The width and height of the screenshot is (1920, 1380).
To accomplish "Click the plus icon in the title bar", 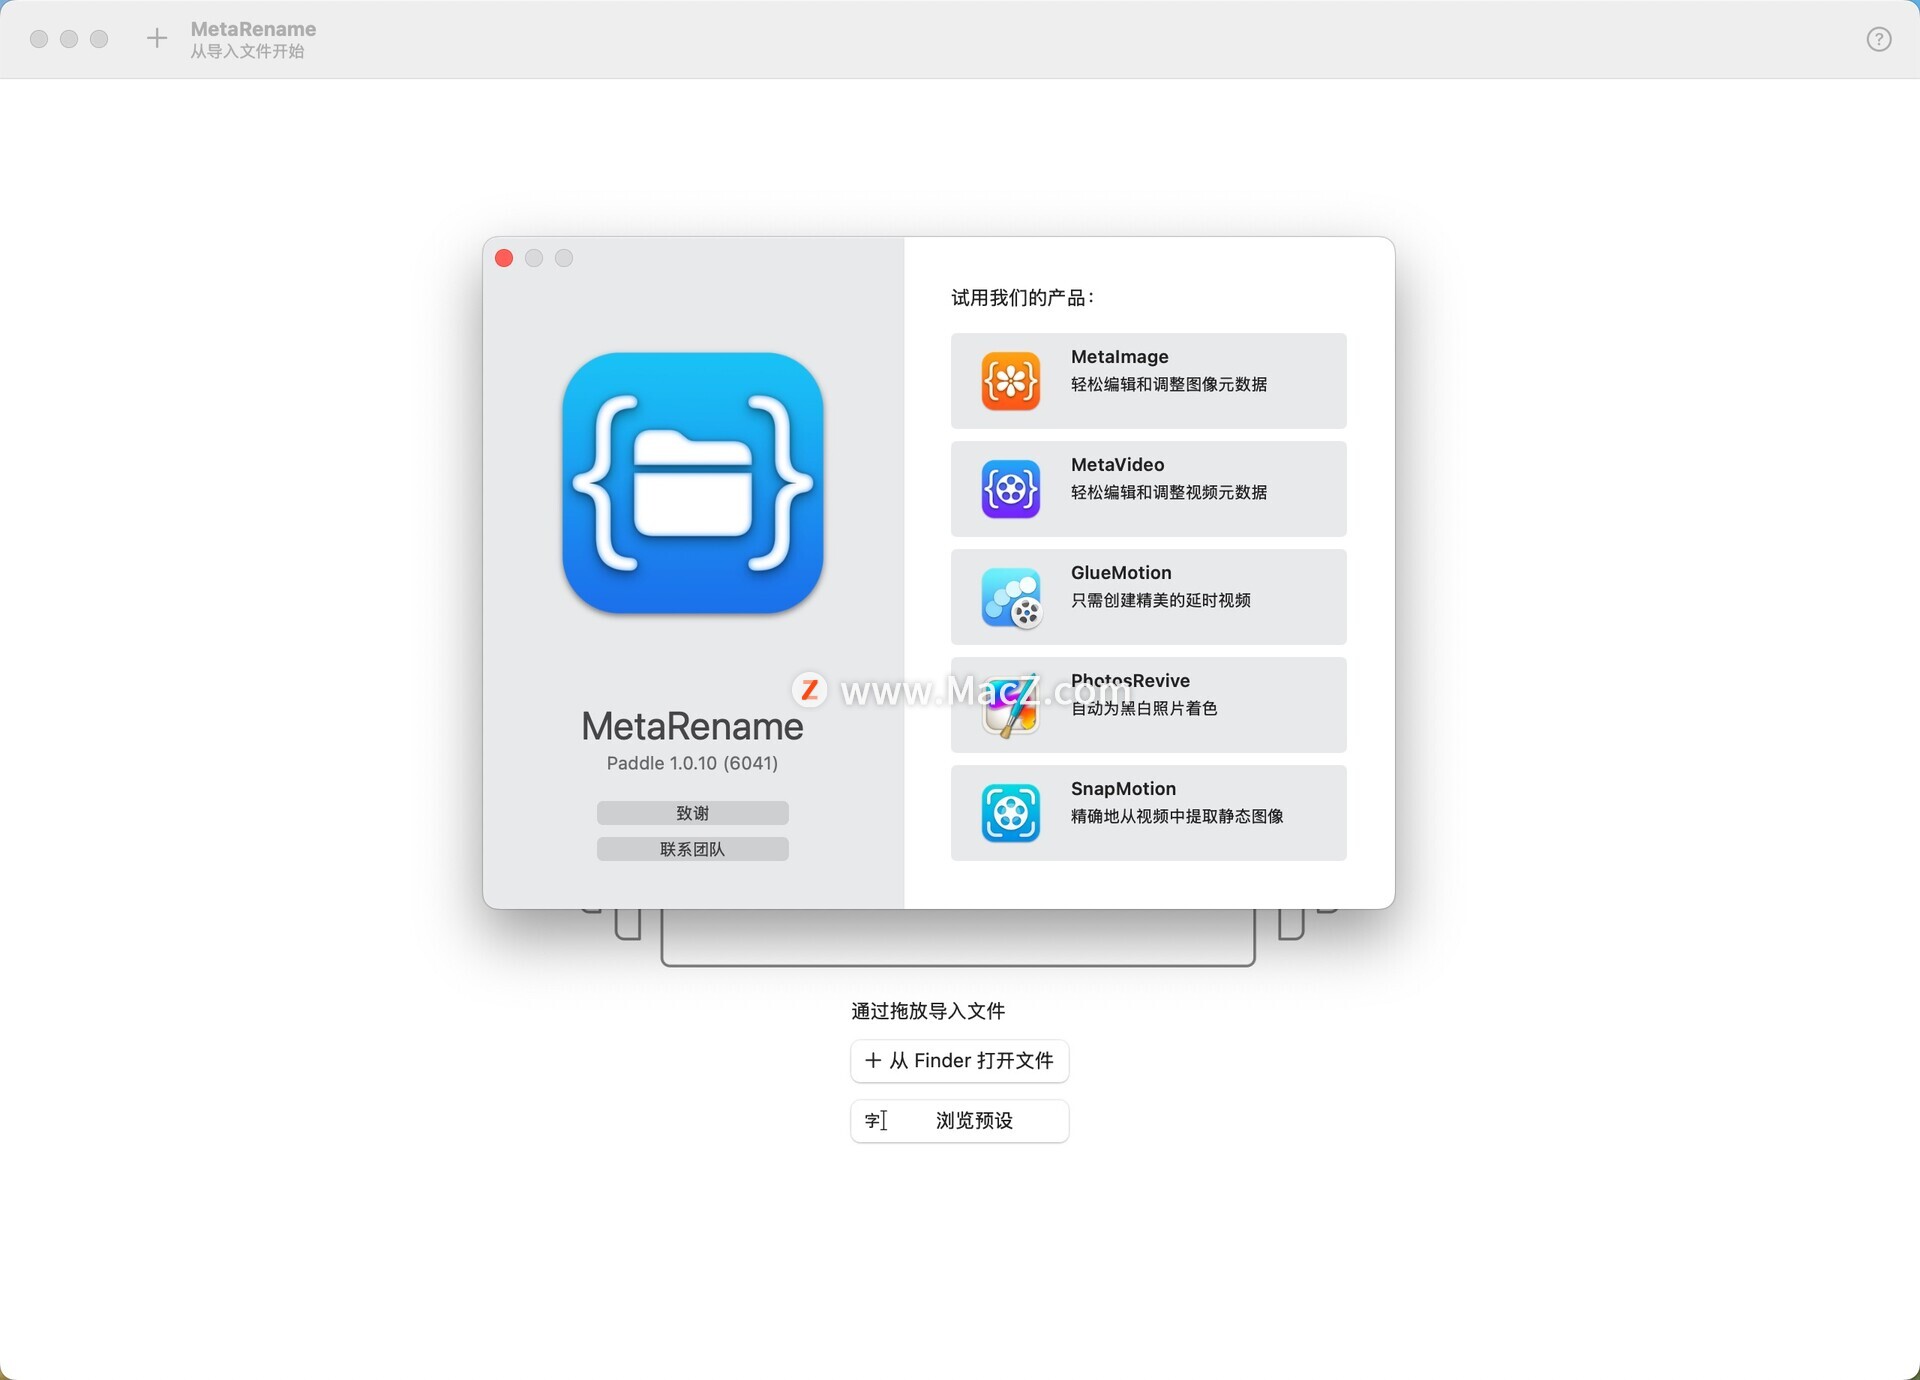I will coord(156,39).
